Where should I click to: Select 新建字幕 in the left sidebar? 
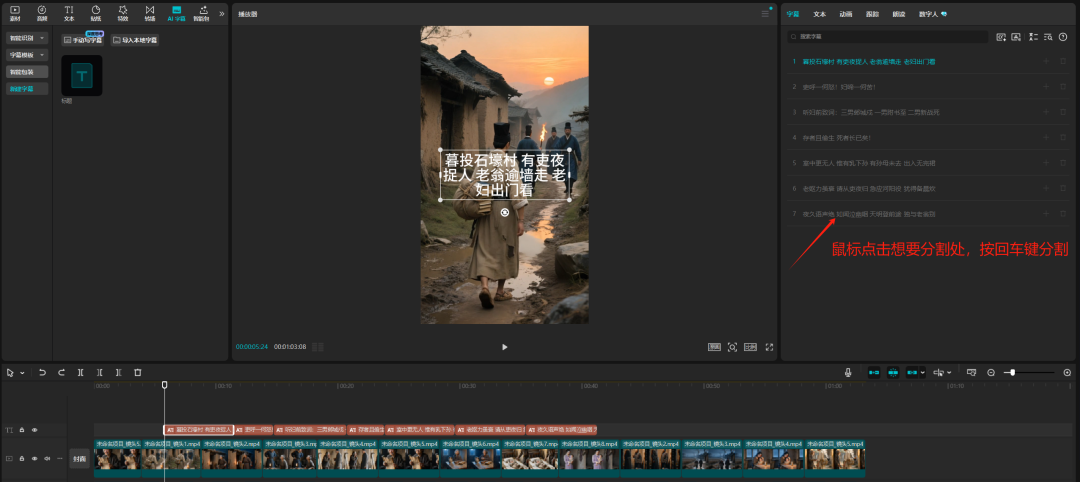click(28, 88)
